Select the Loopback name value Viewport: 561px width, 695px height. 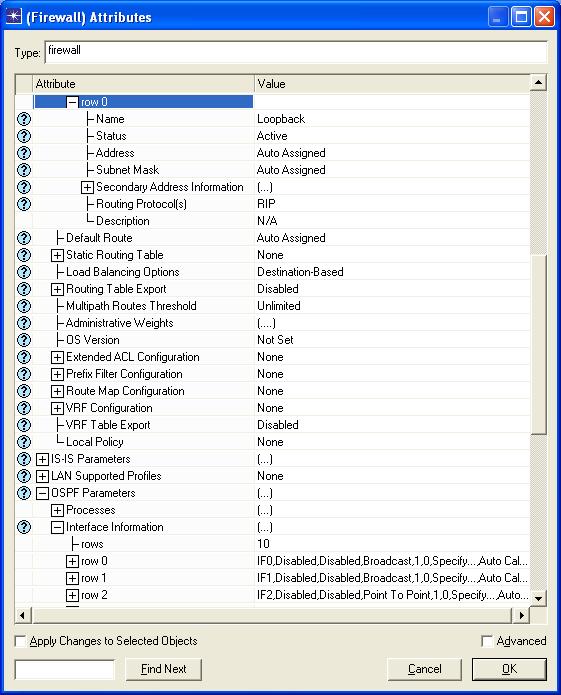pos(281,119)
